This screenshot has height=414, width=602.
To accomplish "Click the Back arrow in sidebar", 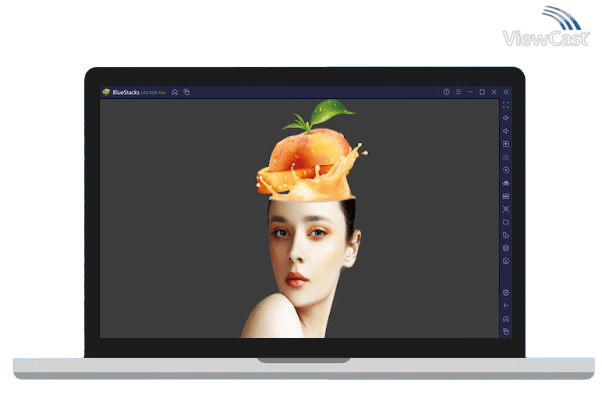I will click(x=506, y=306).
